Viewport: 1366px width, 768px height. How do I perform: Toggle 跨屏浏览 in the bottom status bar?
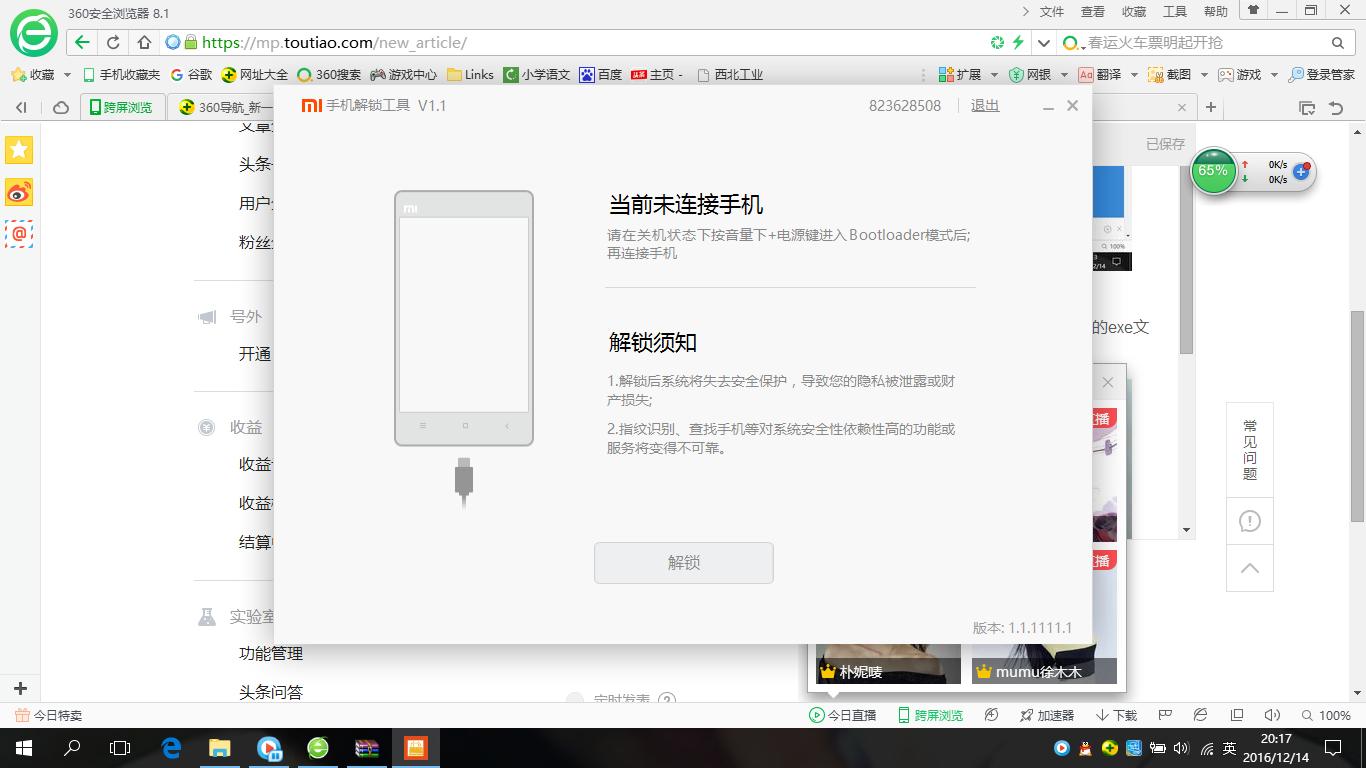click(x=930, y=715)
